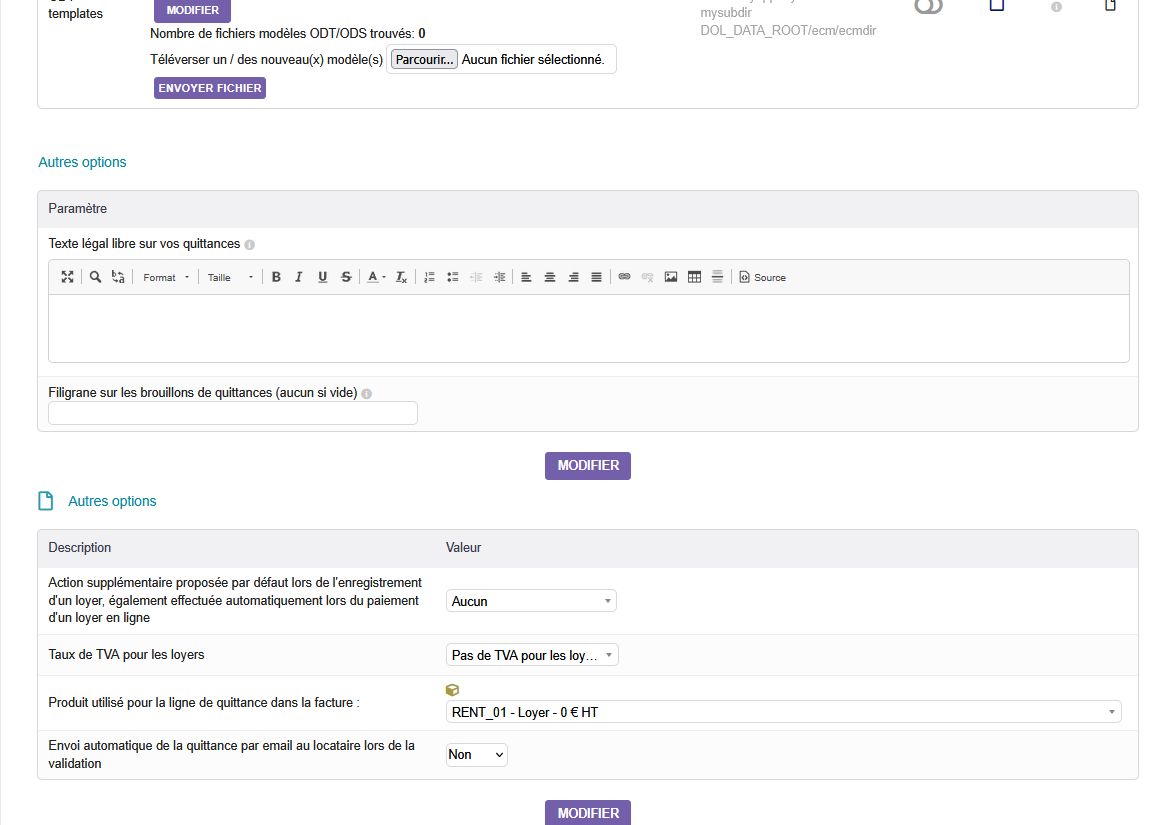The image size is (1164, 825).
Task: Click MODIFIER below the Filigrane field
Action: (588, 466)
